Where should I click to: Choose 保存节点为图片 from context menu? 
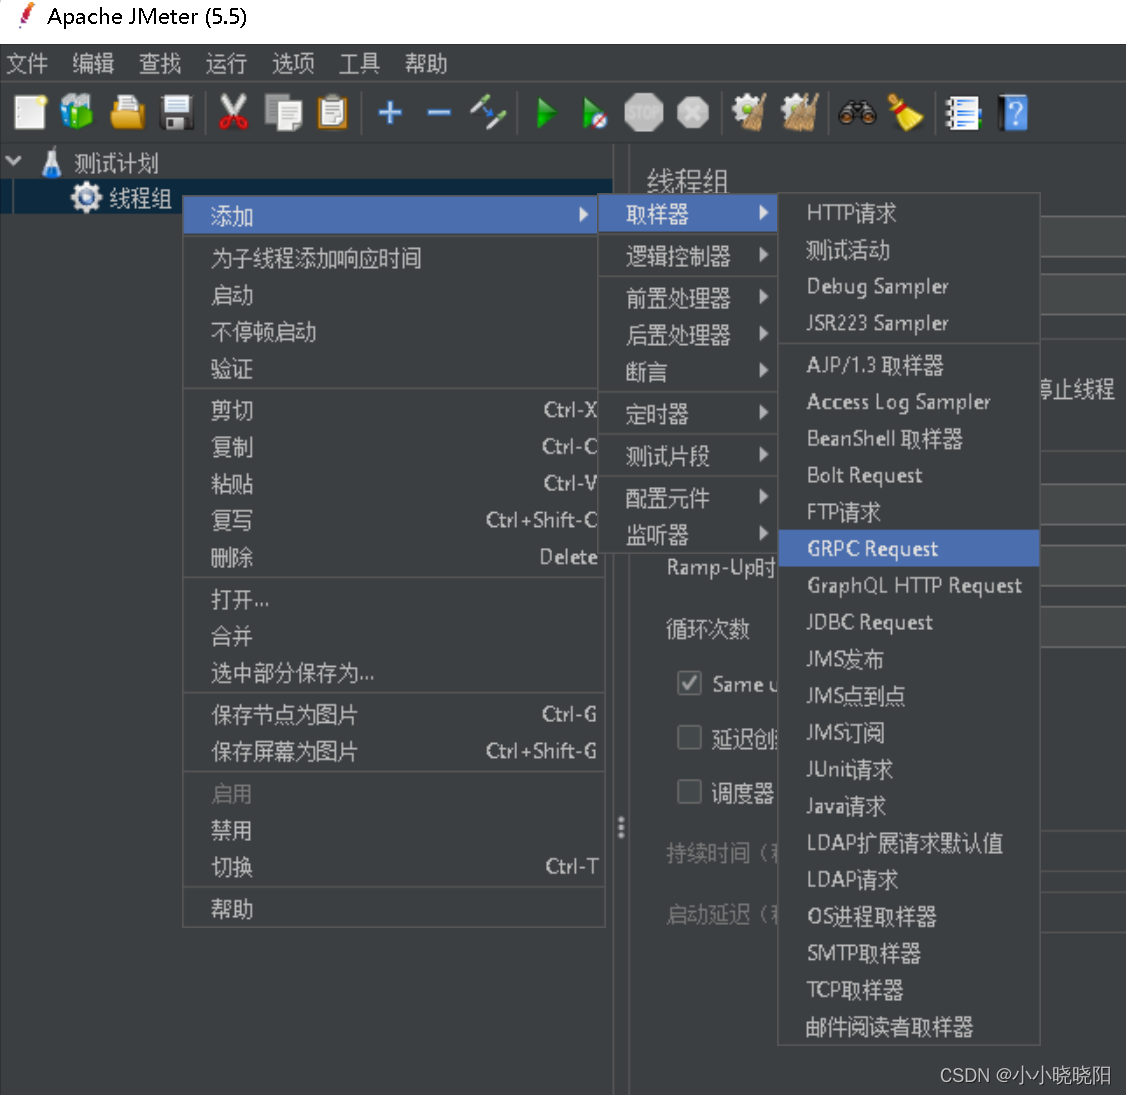(x=394, y=714)
